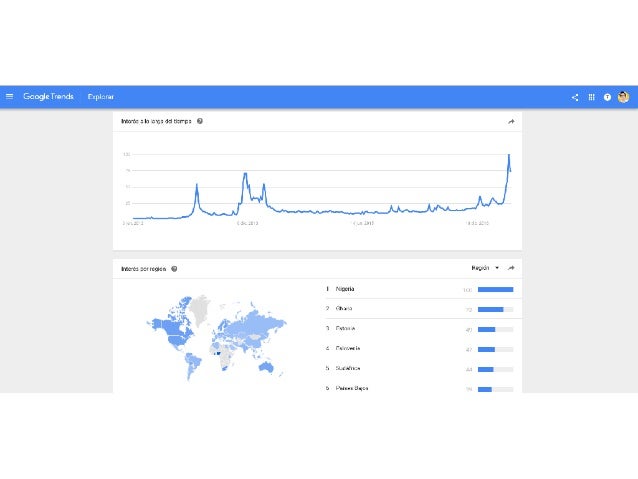Click the Google Trends logo
Screen dimensions: 638x479
click(48, 97)
